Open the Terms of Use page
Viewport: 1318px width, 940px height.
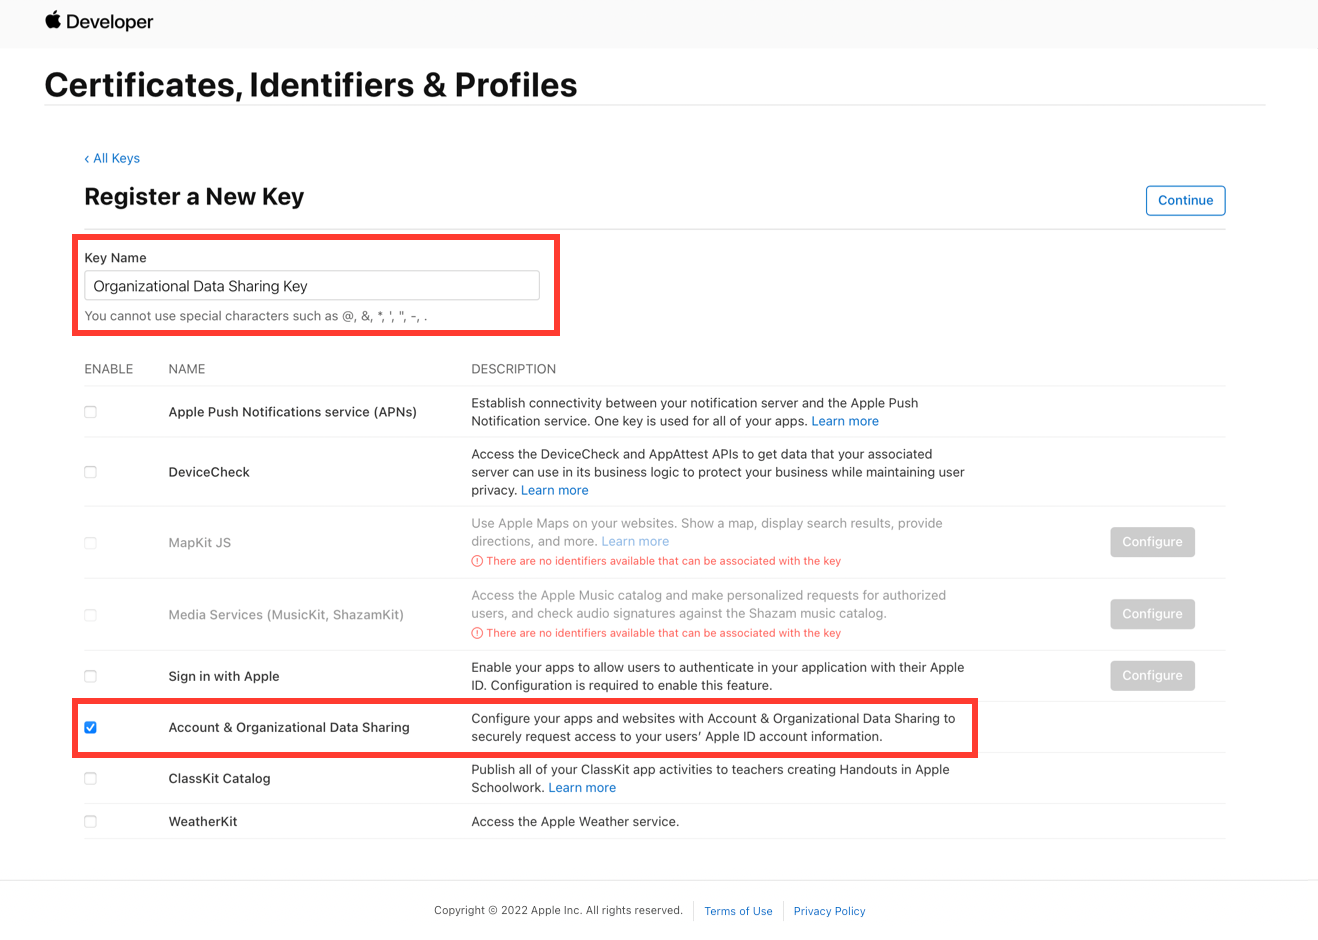738,911
